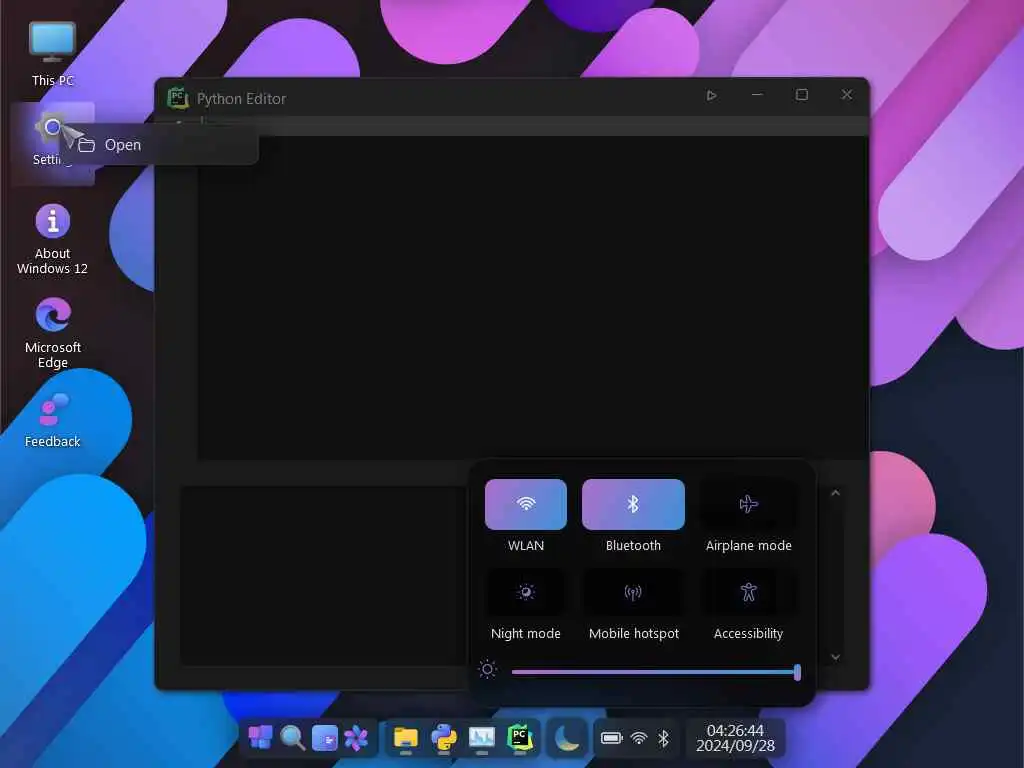
Task: Click the Run icon in Python Editor title bar
Action: (x=711, y=95)
